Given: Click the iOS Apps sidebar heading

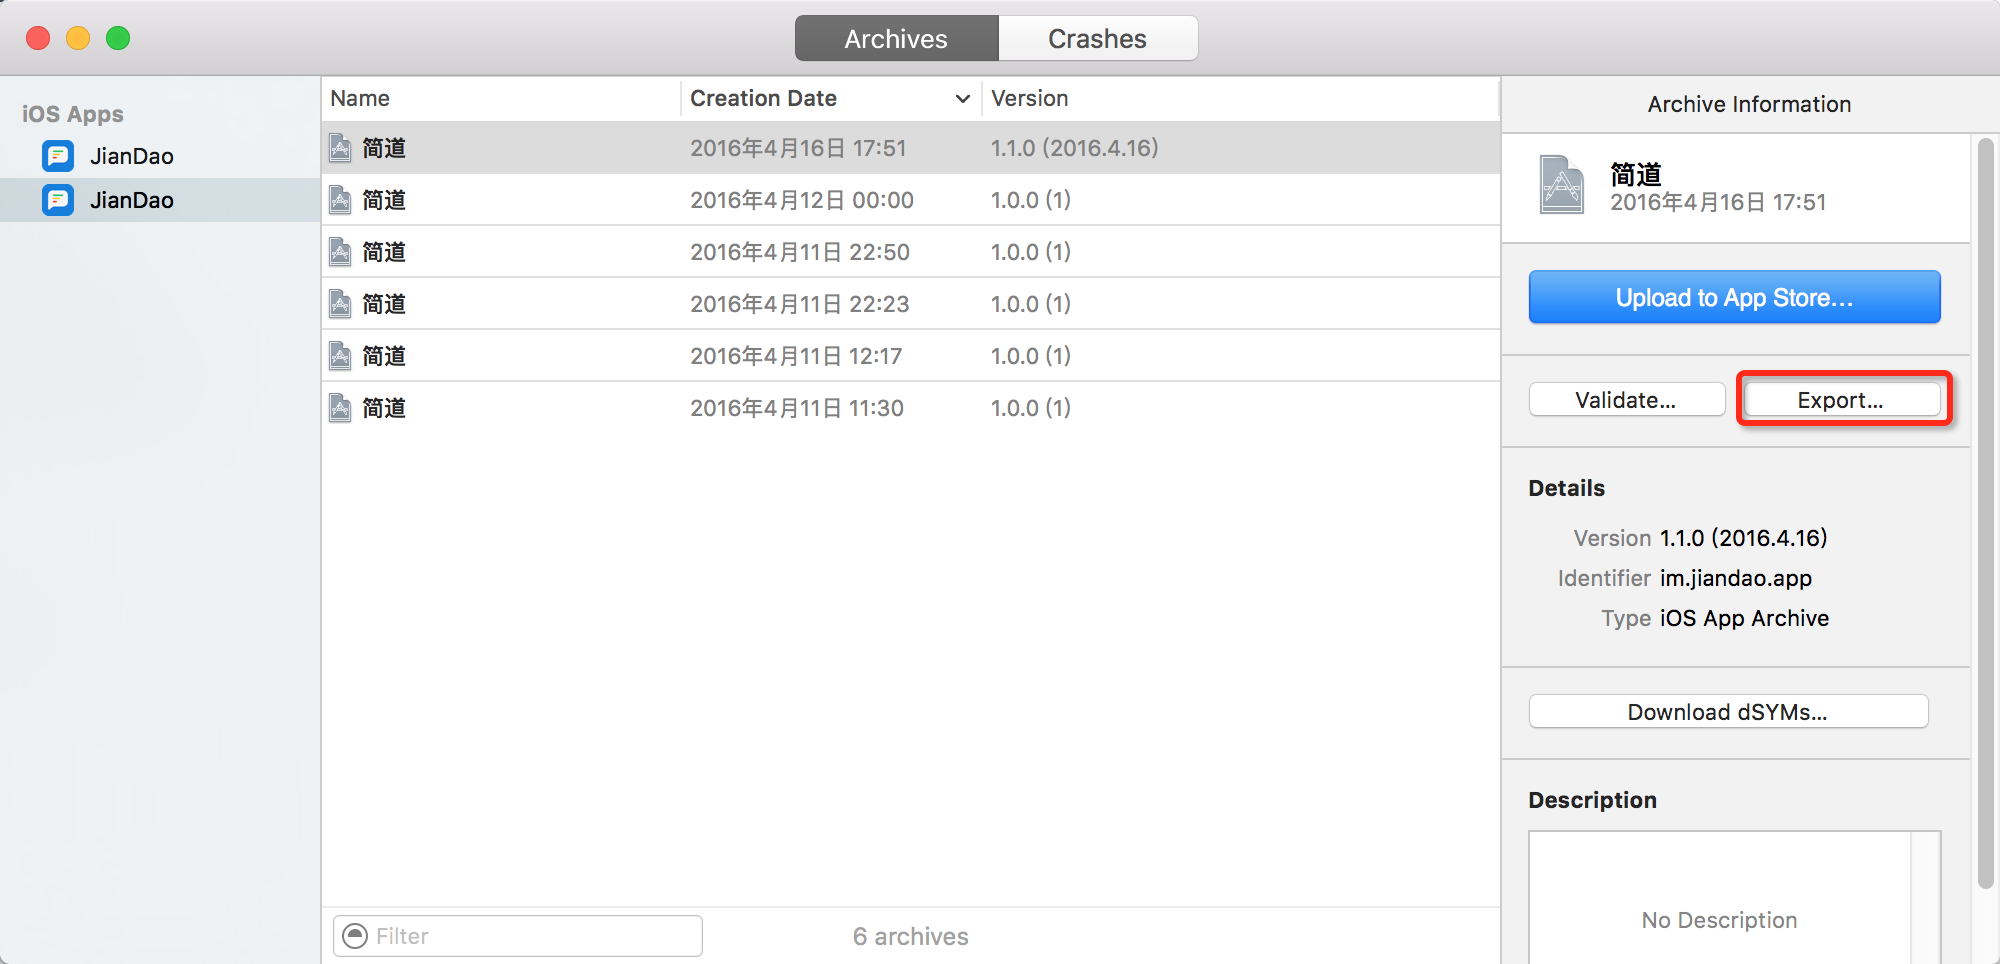Looking at the screenshot, I should 73,114.
